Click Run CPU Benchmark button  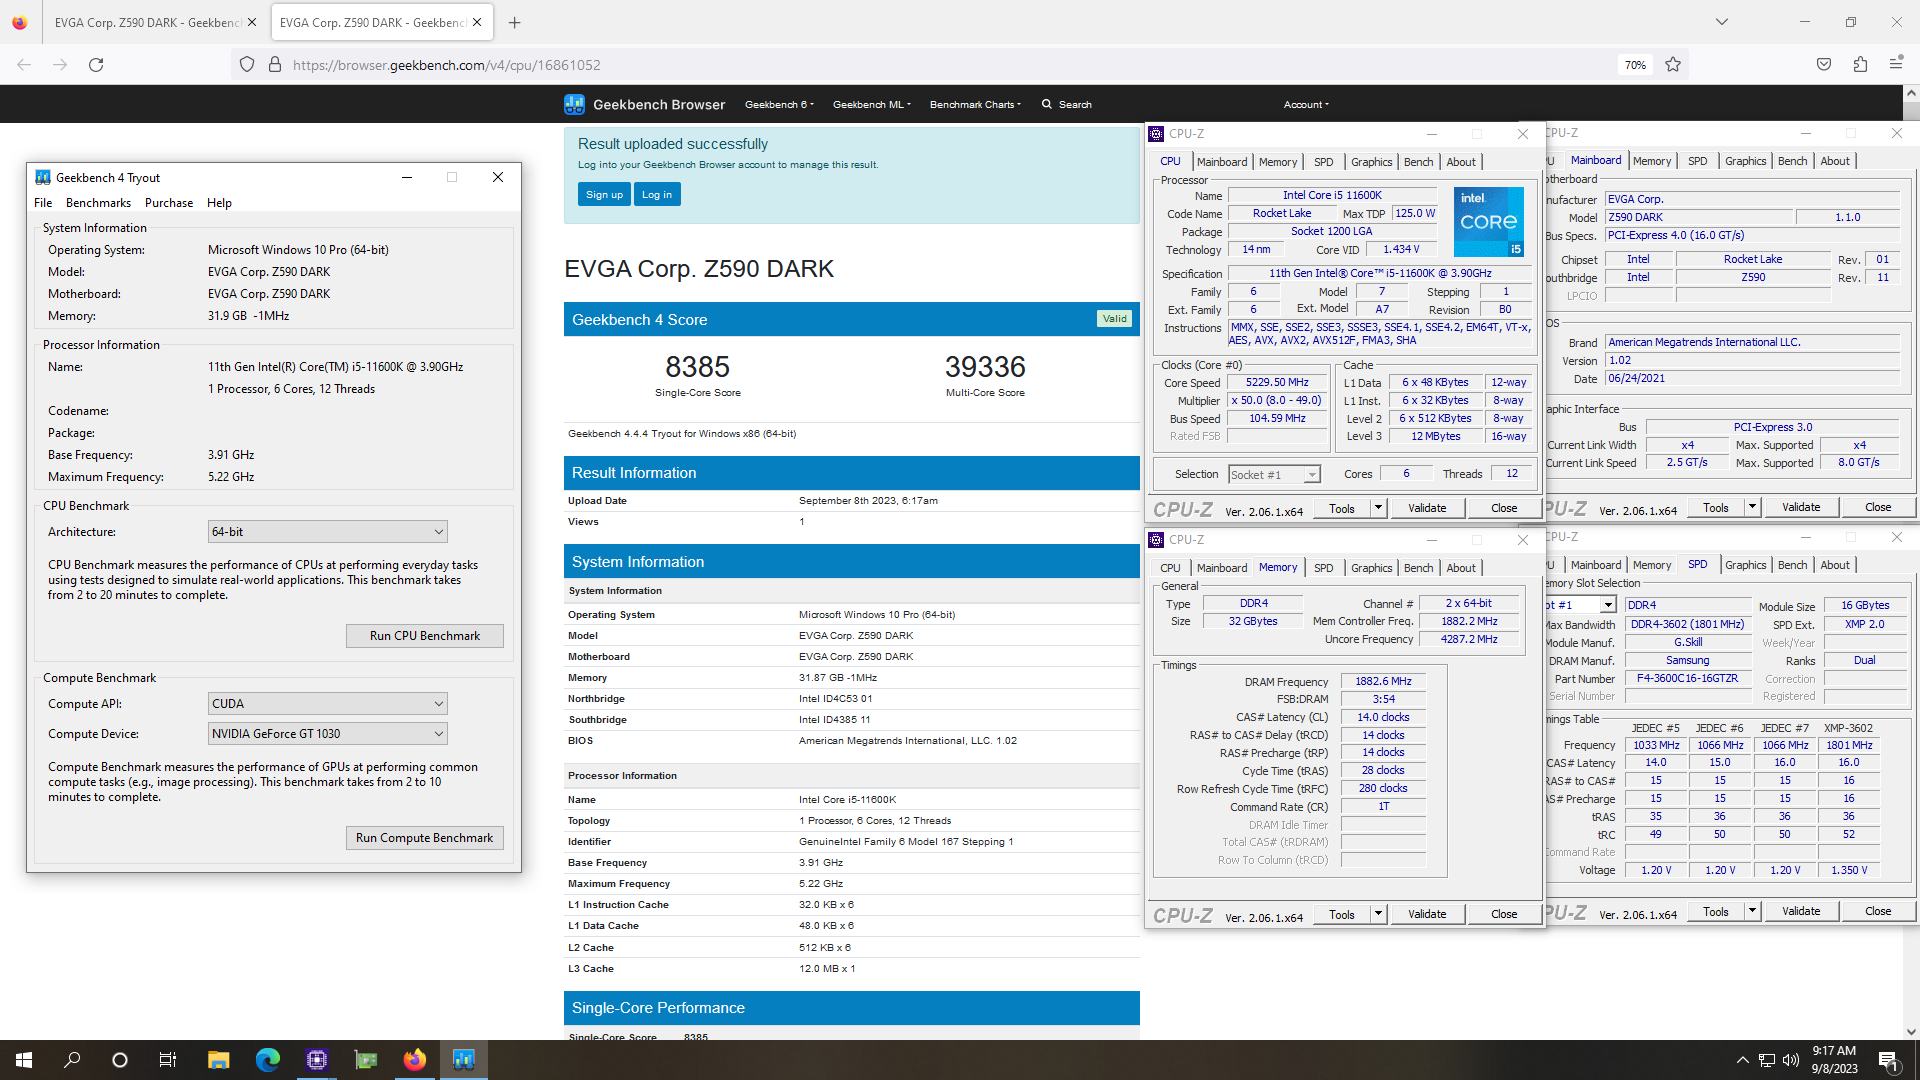[425, 636]
